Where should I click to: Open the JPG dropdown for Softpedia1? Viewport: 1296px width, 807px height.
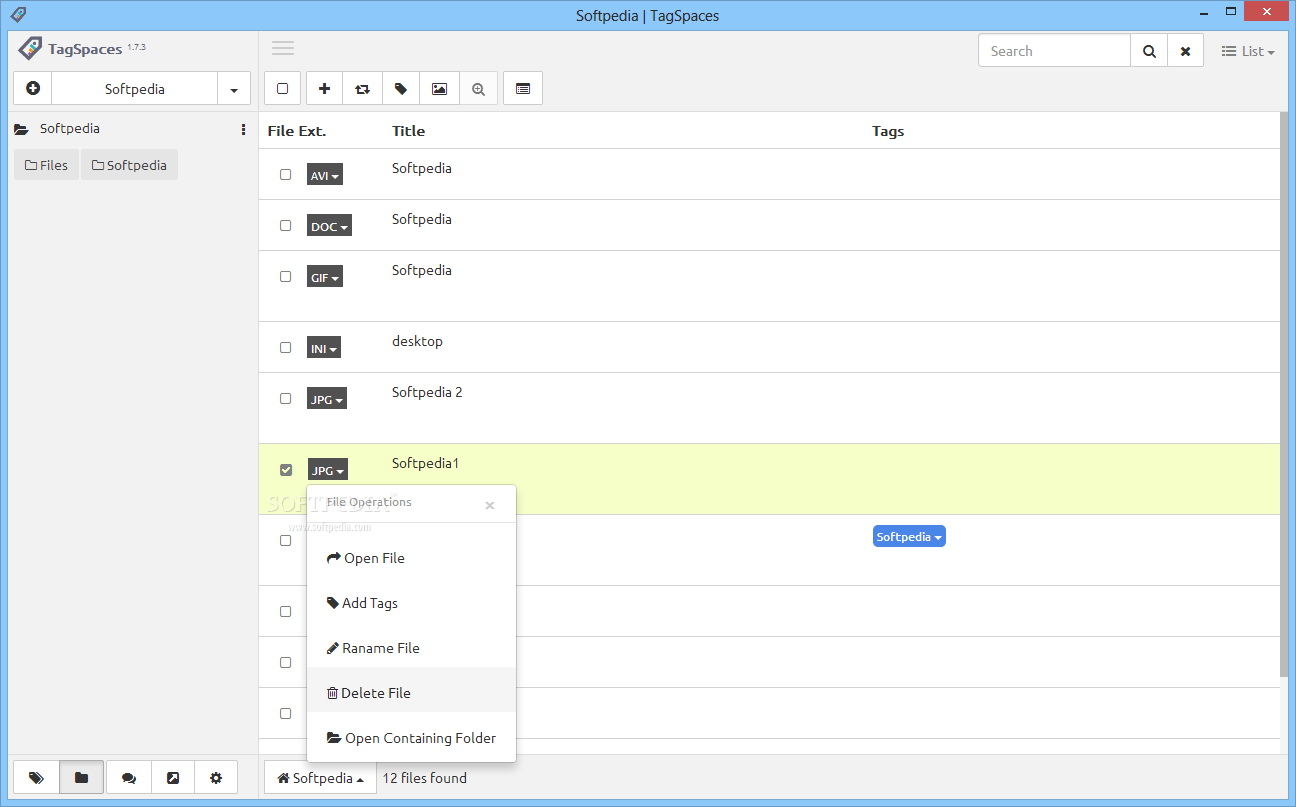[327, 470]
